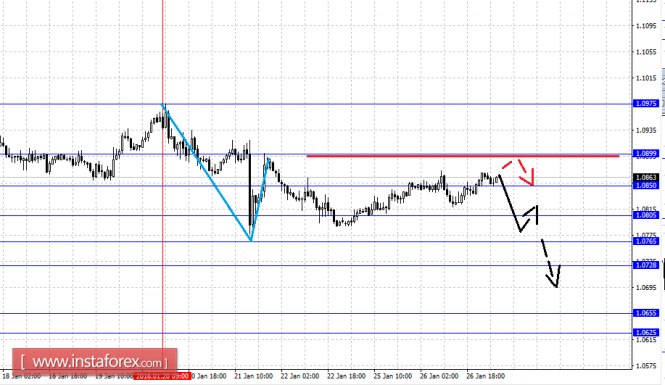The width and height of the screenshot is (665, 385).
Task: Select the 25 Jan 10:00 time label
Action: (393, 376)
